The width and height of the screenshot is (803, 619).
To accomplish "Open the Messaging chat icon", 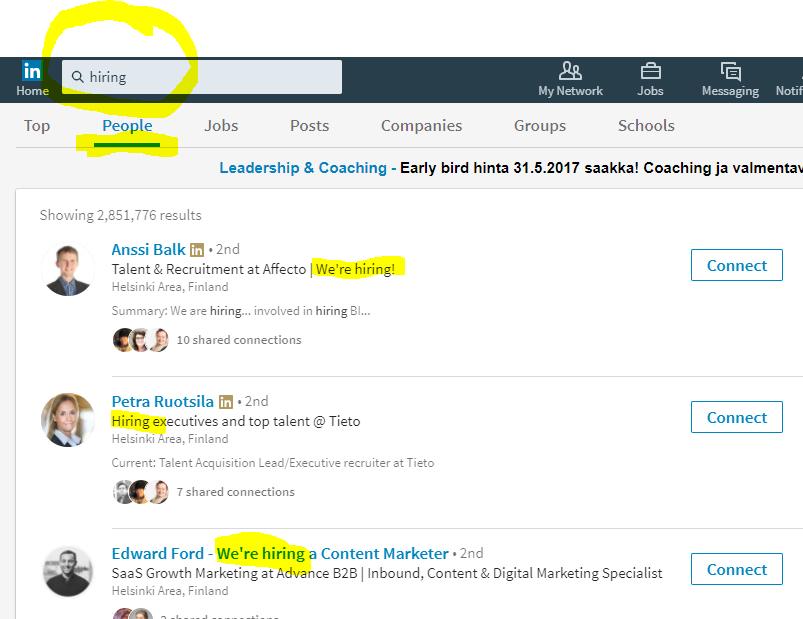I will click(x=730, y=71).
